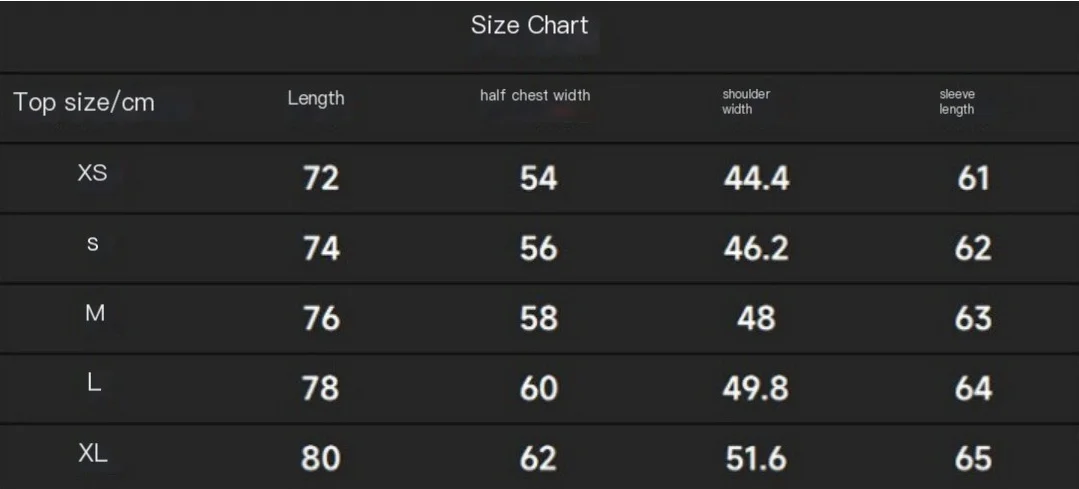Select the shoulder width column header
The height and width of the screenshot is (489, 1079).
(x=745, y=102)
